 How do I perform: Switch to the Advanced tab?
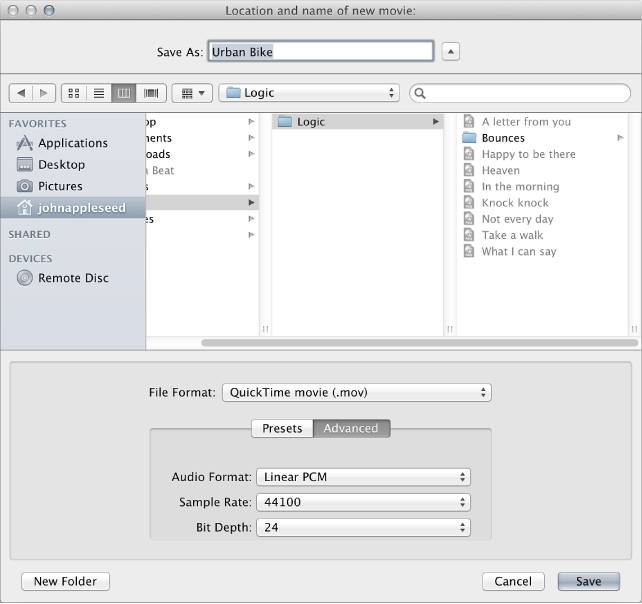(351, 428)
